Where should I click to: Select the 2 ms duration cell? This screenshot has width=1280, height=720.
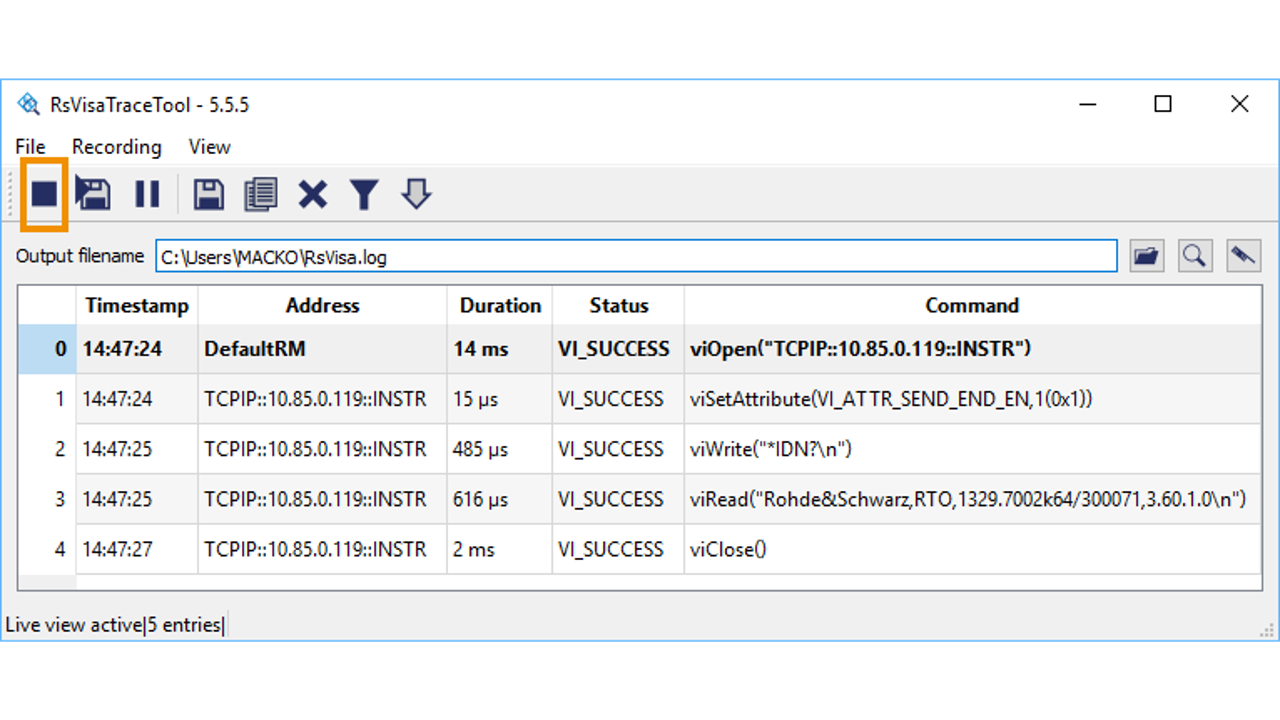(500, 549)
